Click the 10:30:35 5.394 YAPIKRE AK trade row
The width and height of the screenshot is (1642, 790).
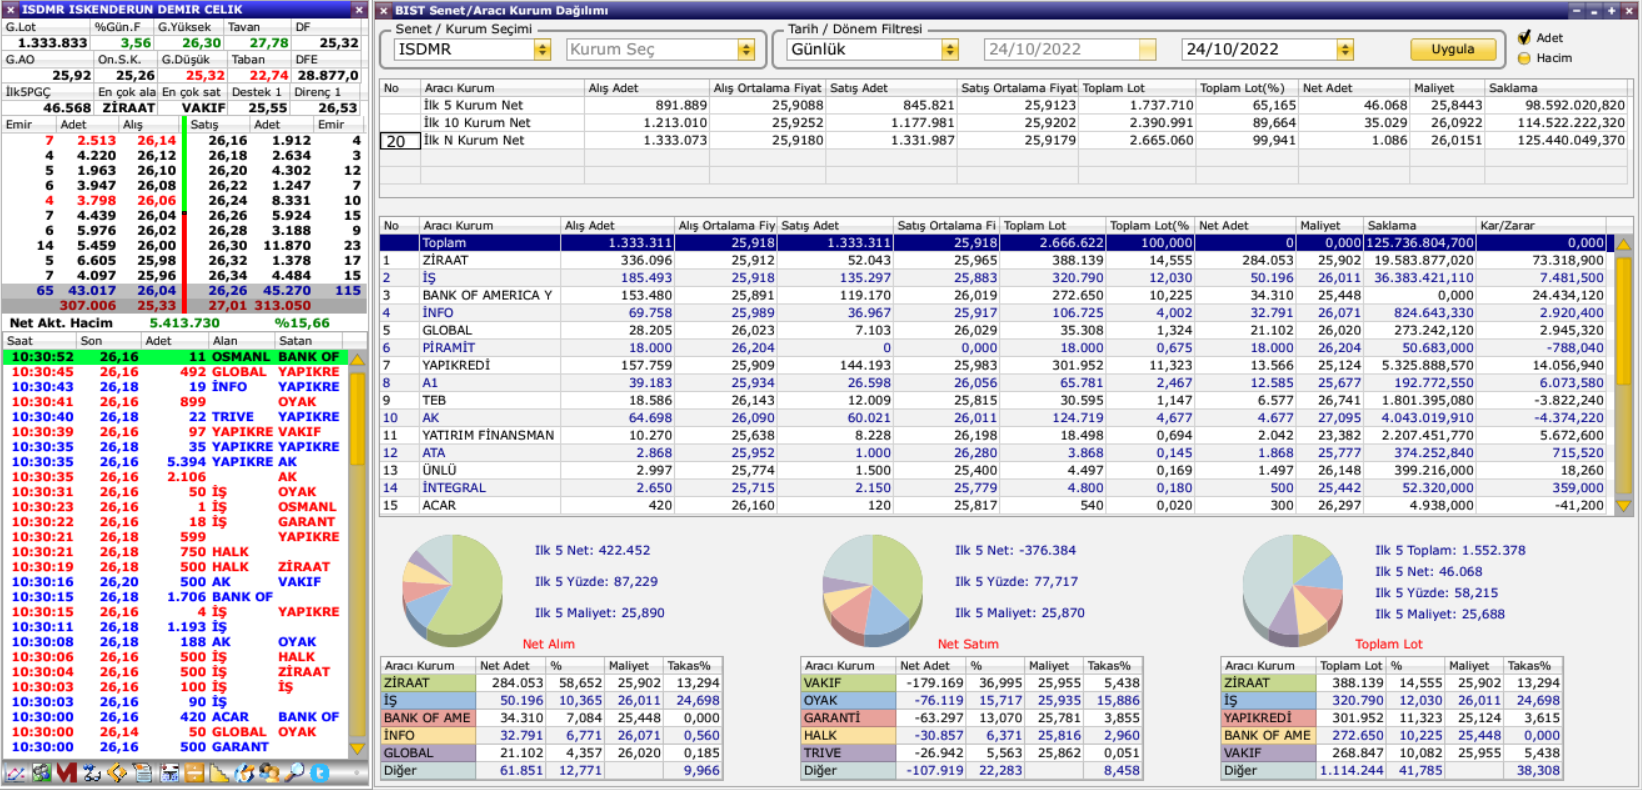click(175, 462)
